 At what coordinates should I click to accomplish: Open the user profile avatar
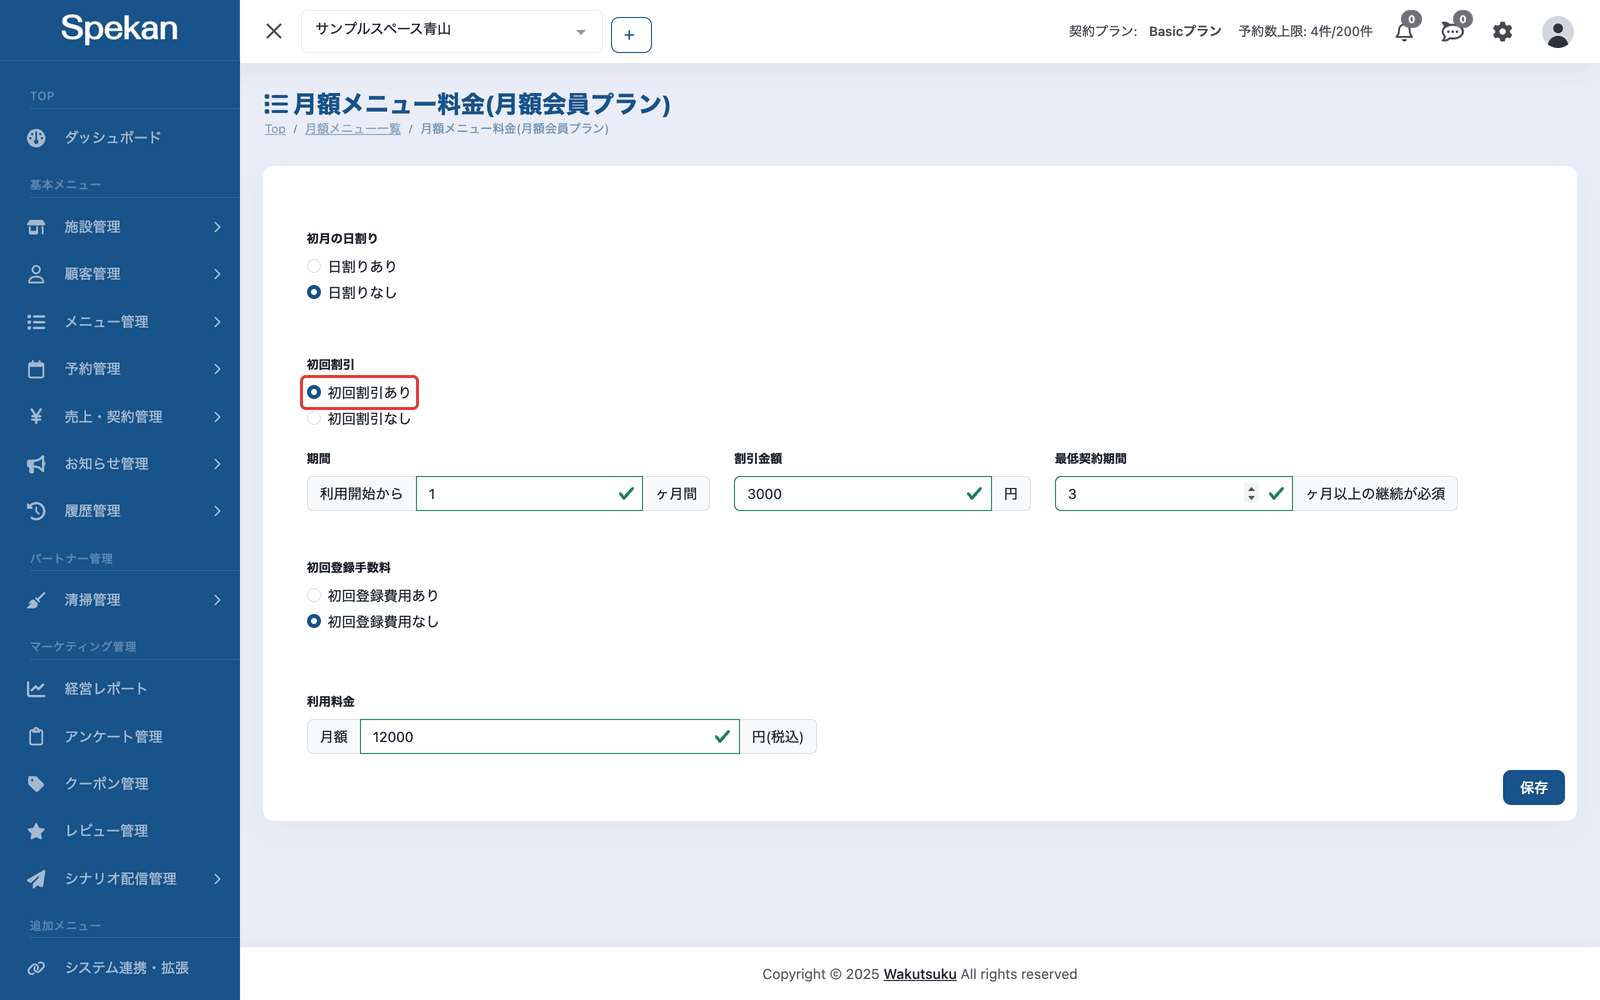point(1557,32)
